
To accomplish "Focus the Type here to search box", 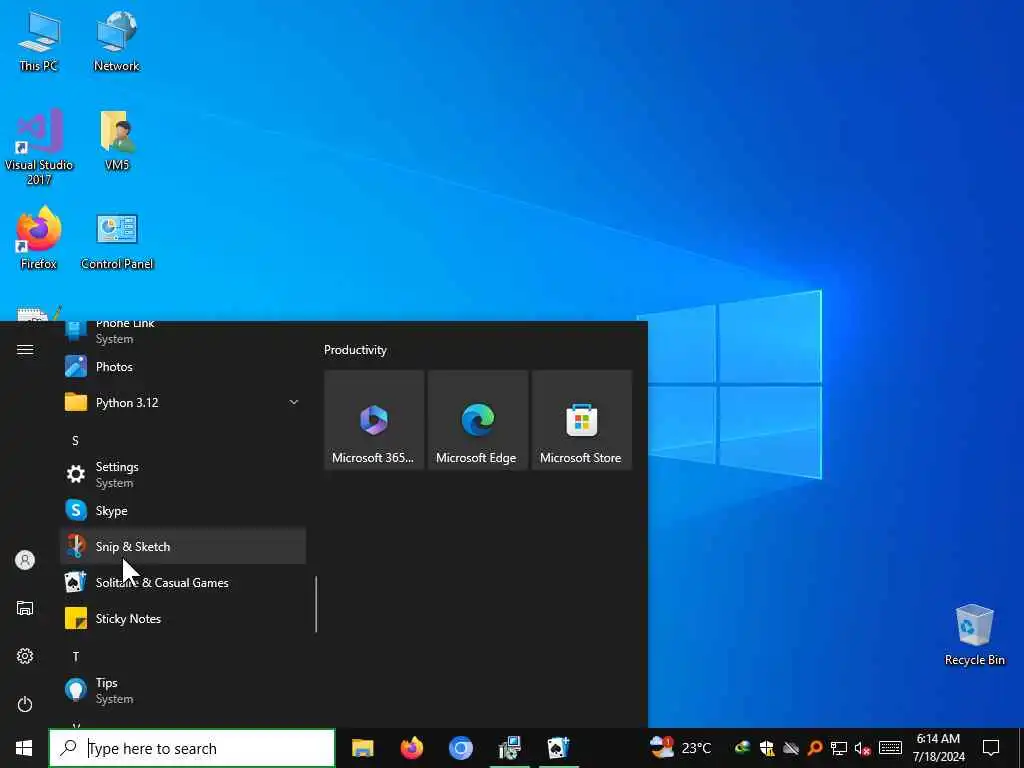I will point(192,748).
